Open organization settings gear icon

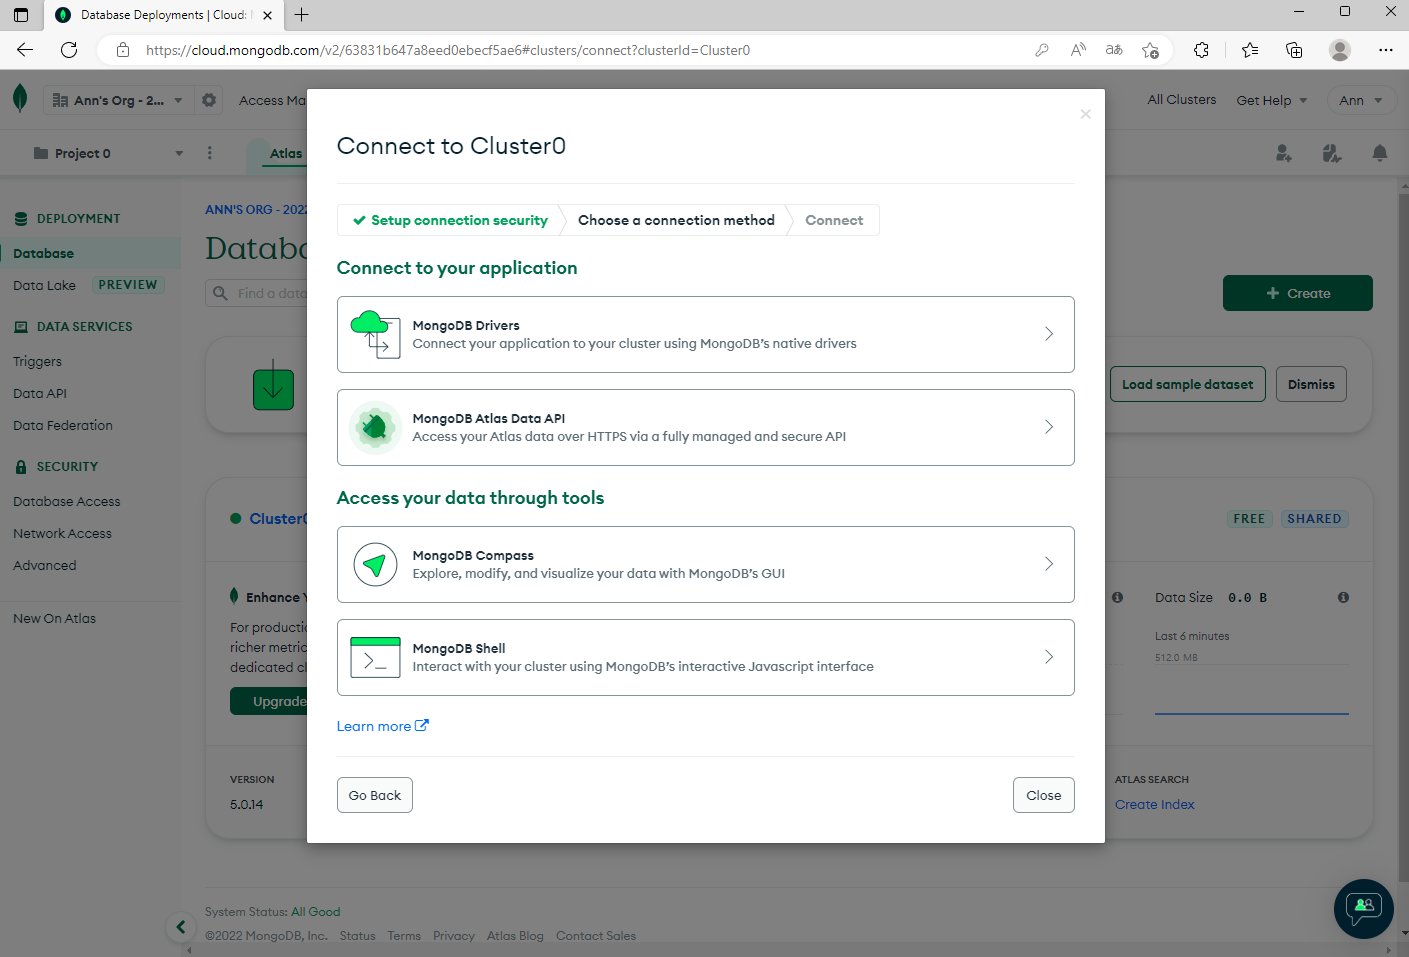tap(209, 100)
